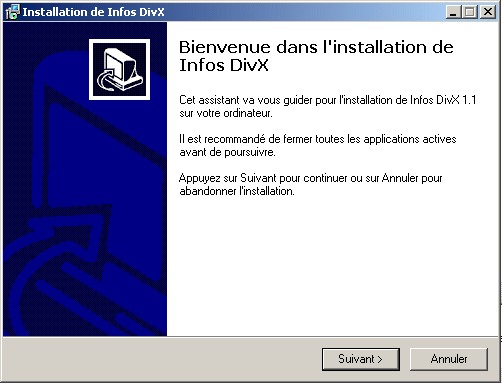Click the heading Bienvenue dans l'installation de Infos DivX
The image size is (502, 383).
click(316, 56)
